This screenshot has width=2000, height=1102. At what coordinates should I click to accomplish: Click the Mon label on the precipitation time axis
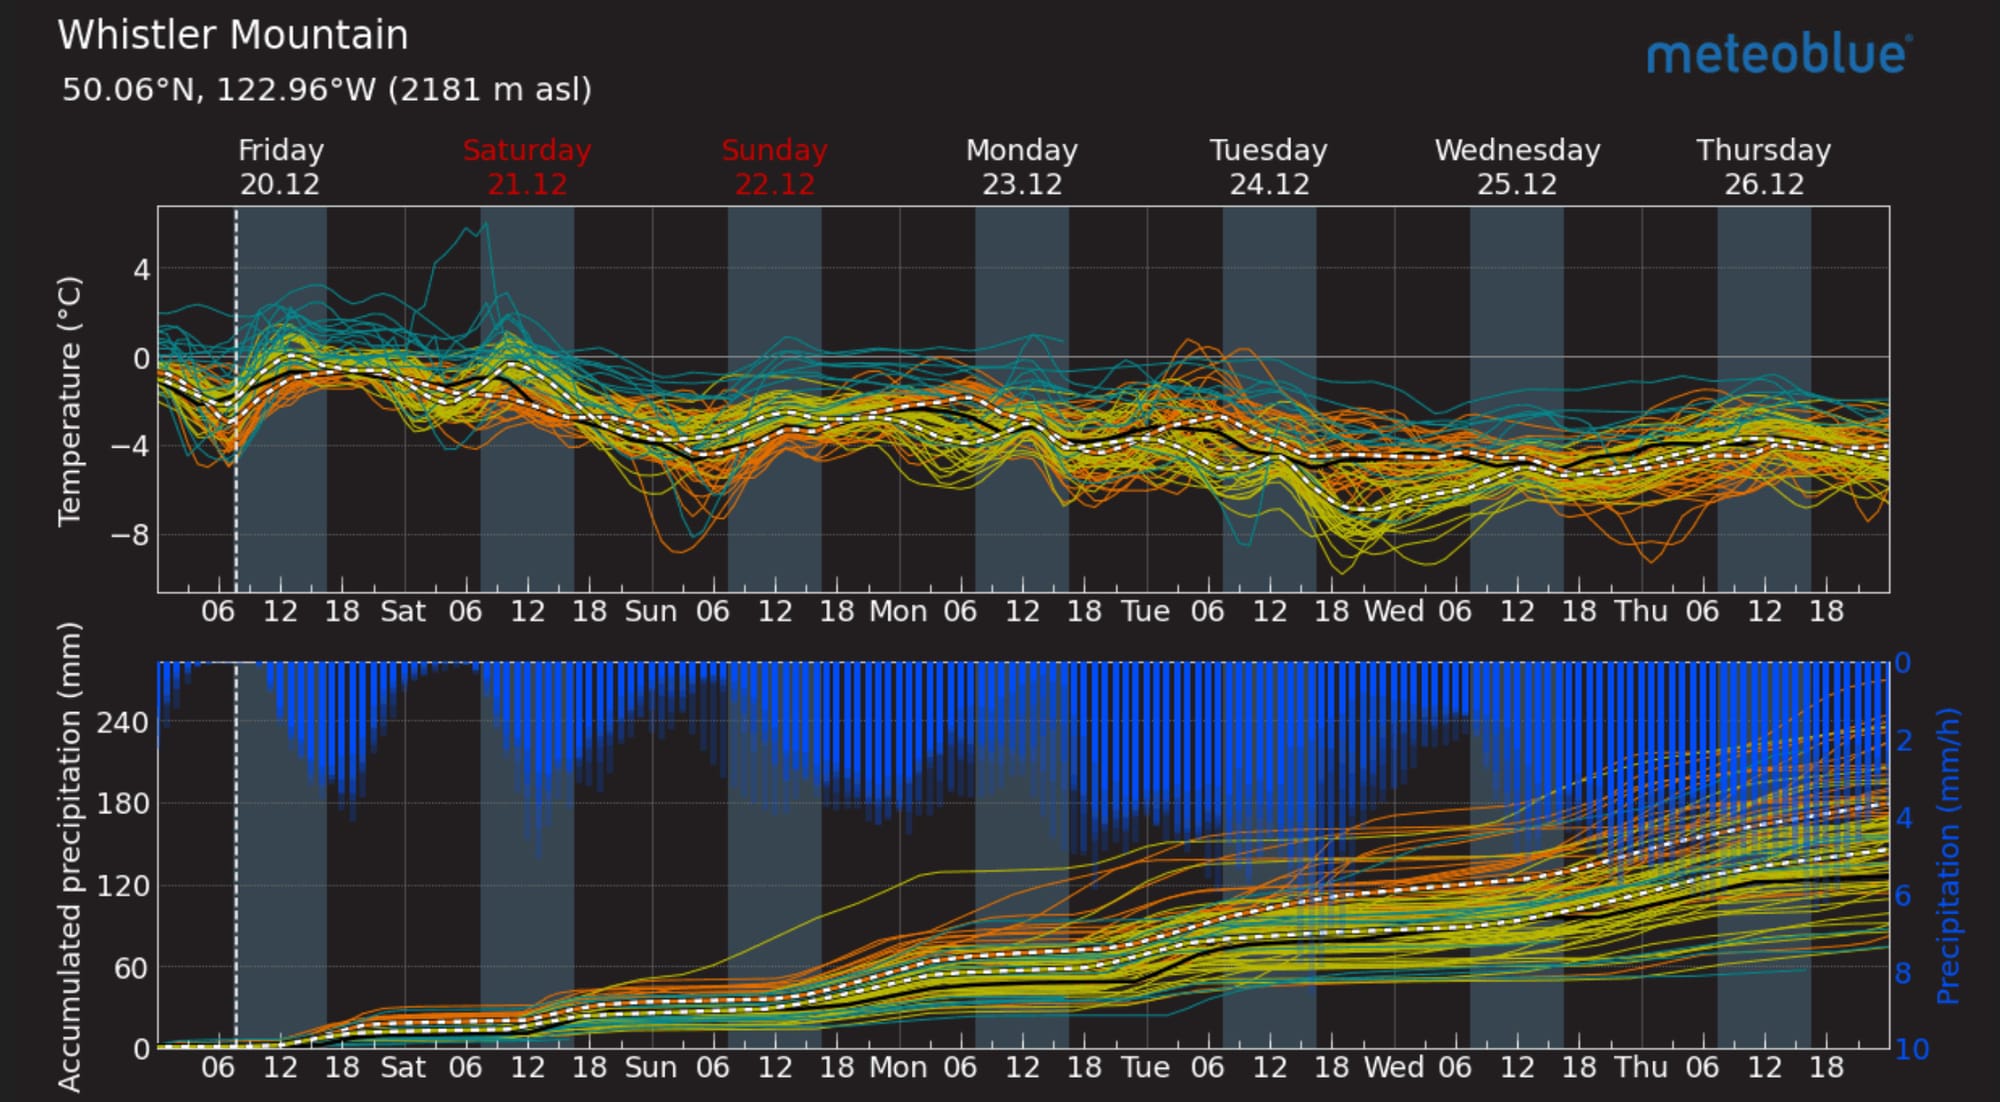point(898,1067)
